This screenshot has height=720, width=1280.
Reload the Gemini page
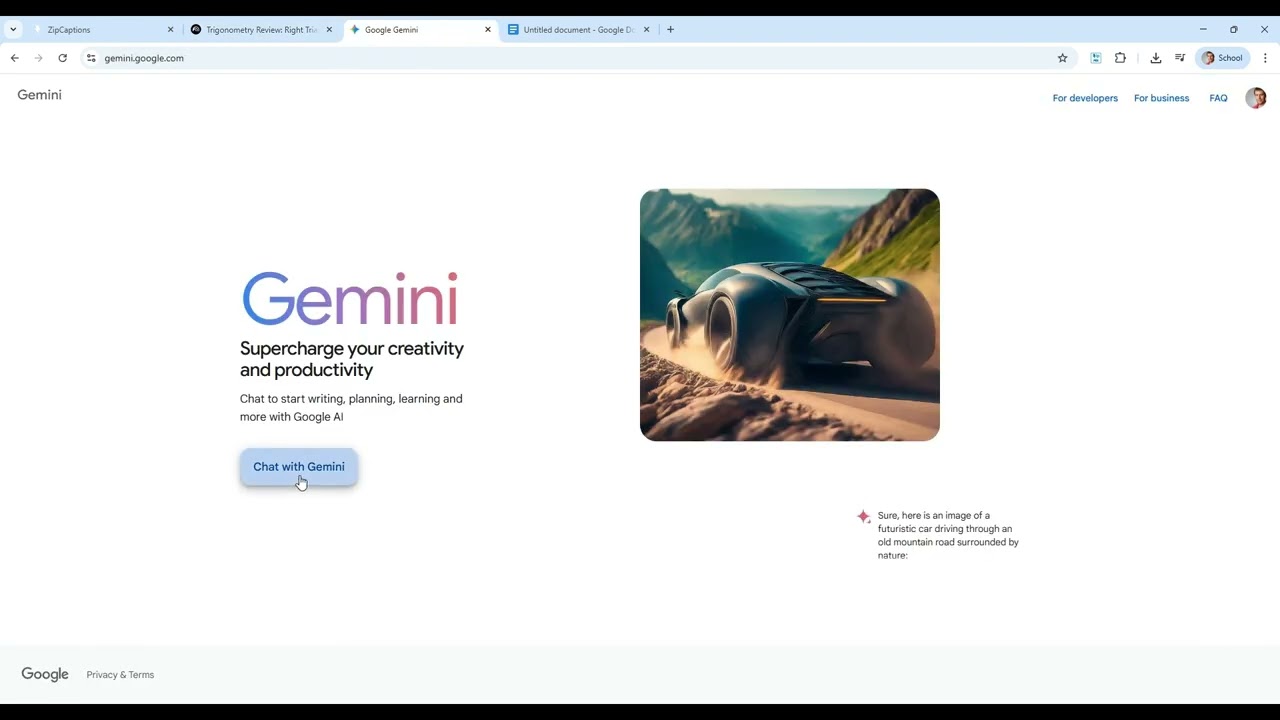click(62, 58)
